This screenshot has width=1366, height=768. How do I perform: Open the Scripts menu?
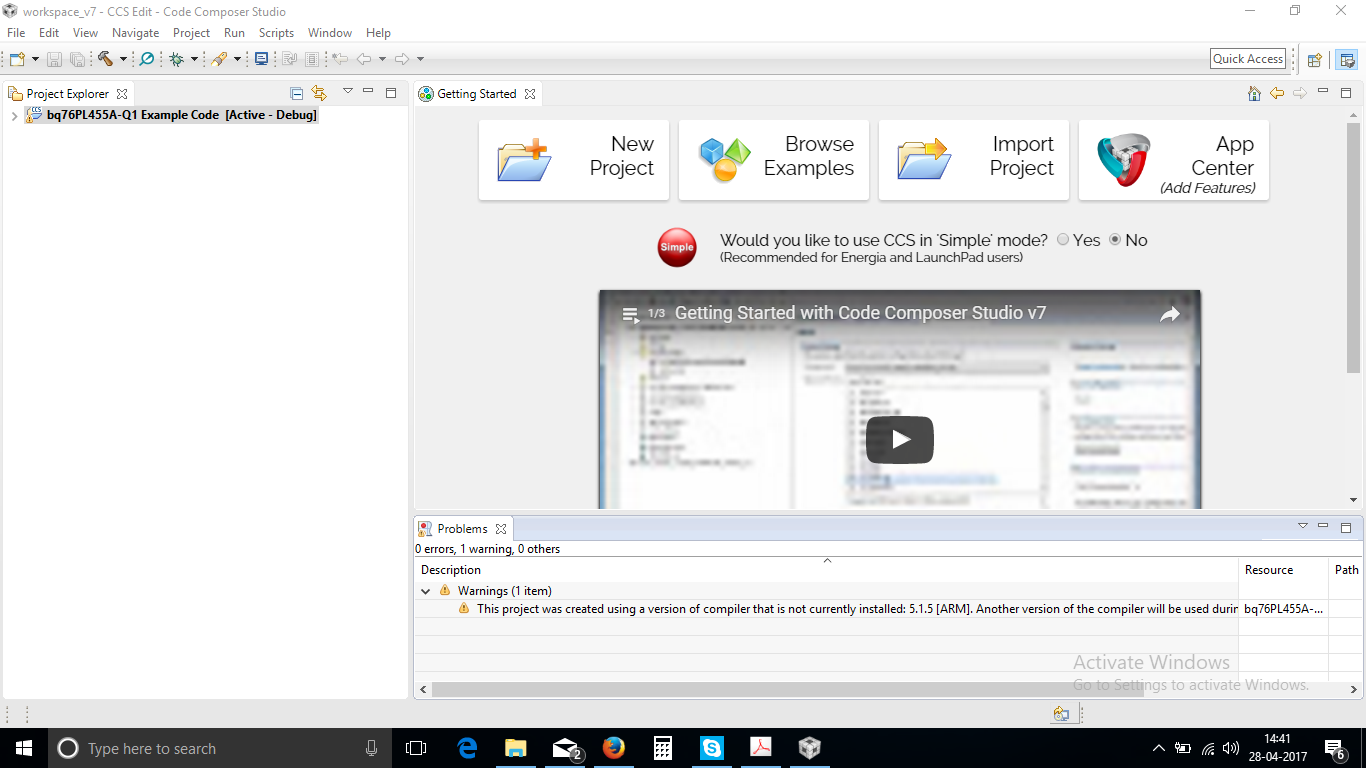276,33
